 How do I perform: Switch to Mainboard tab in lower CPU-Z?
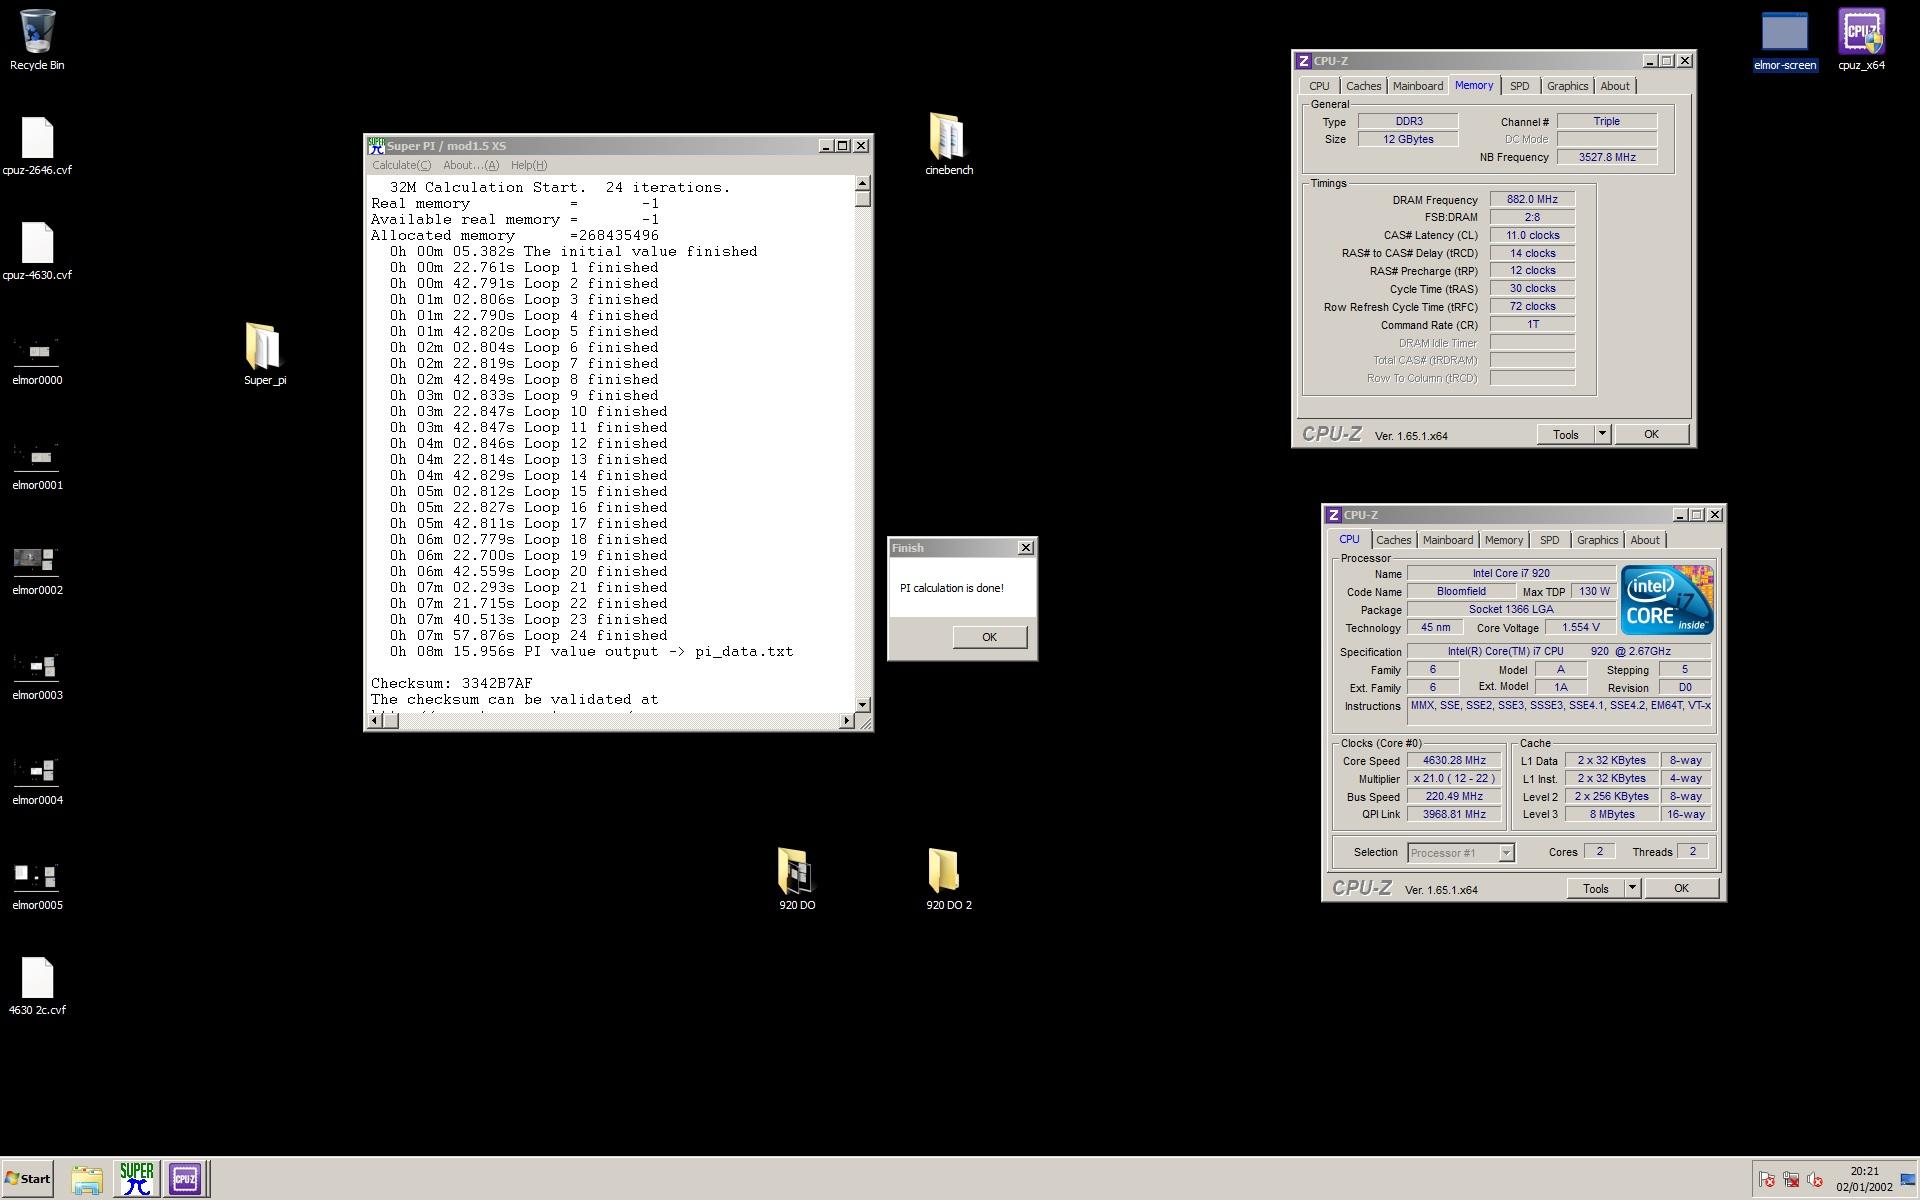tap(1448, 540)
